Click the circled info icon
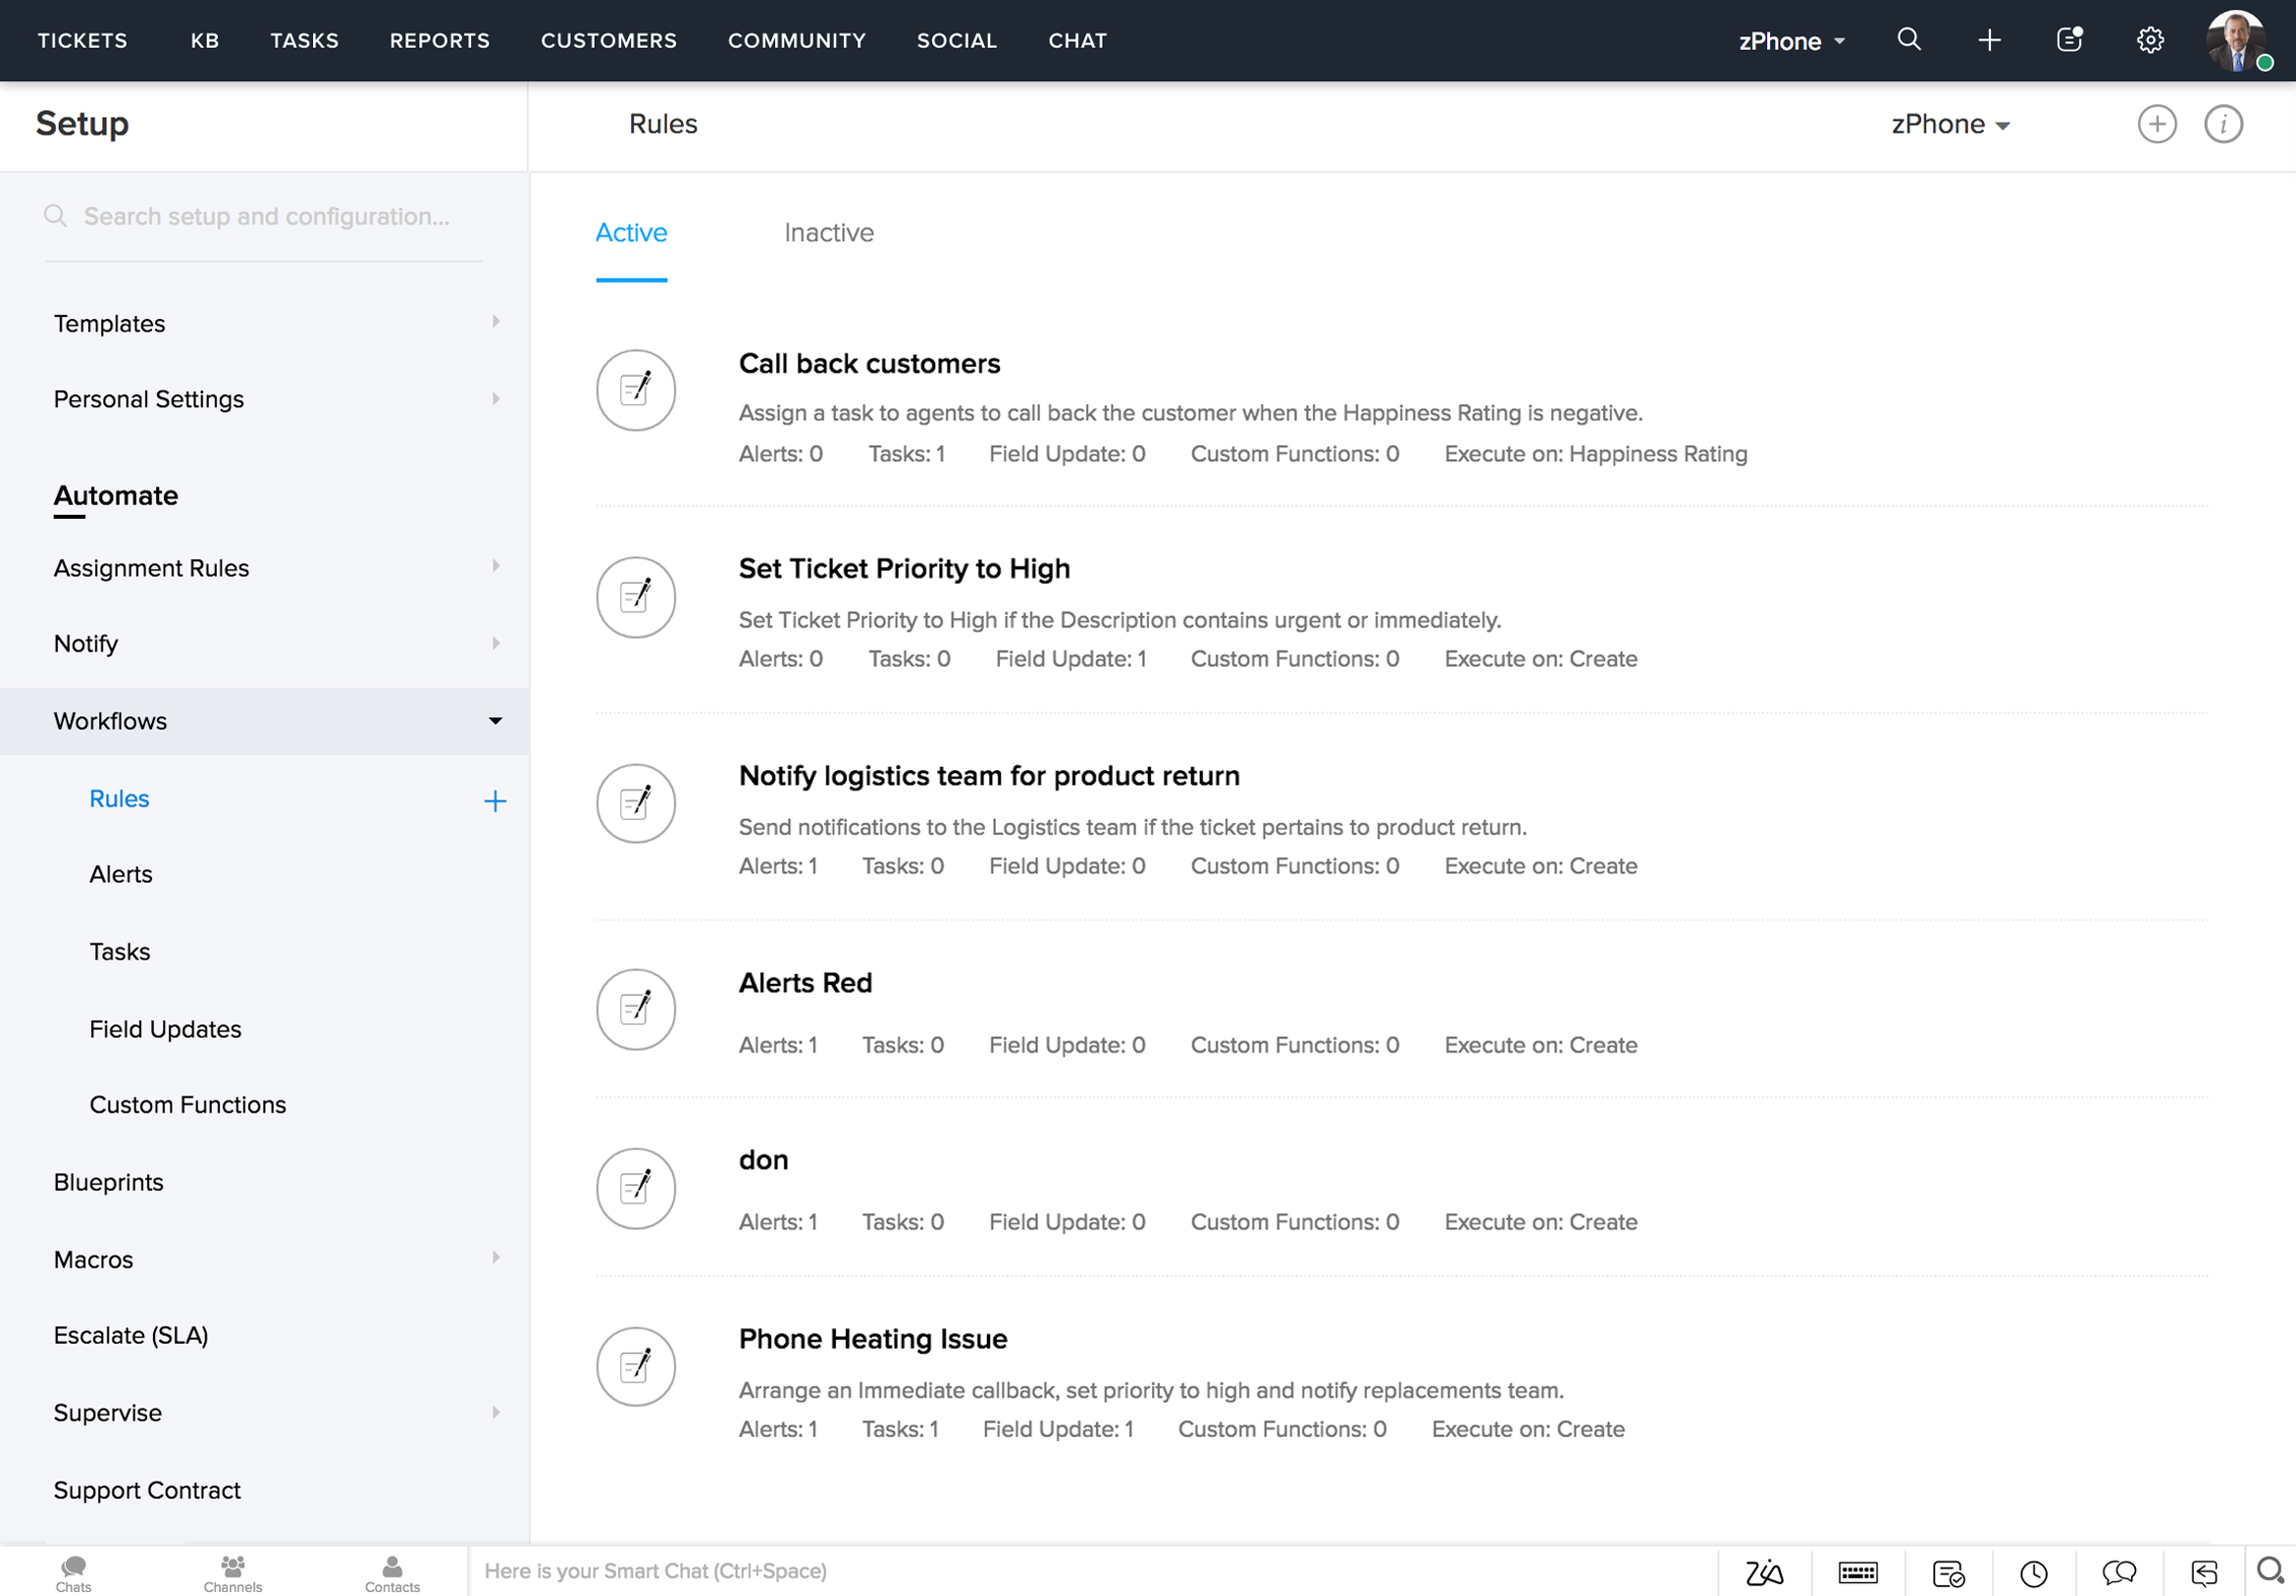 [2223, 124]
